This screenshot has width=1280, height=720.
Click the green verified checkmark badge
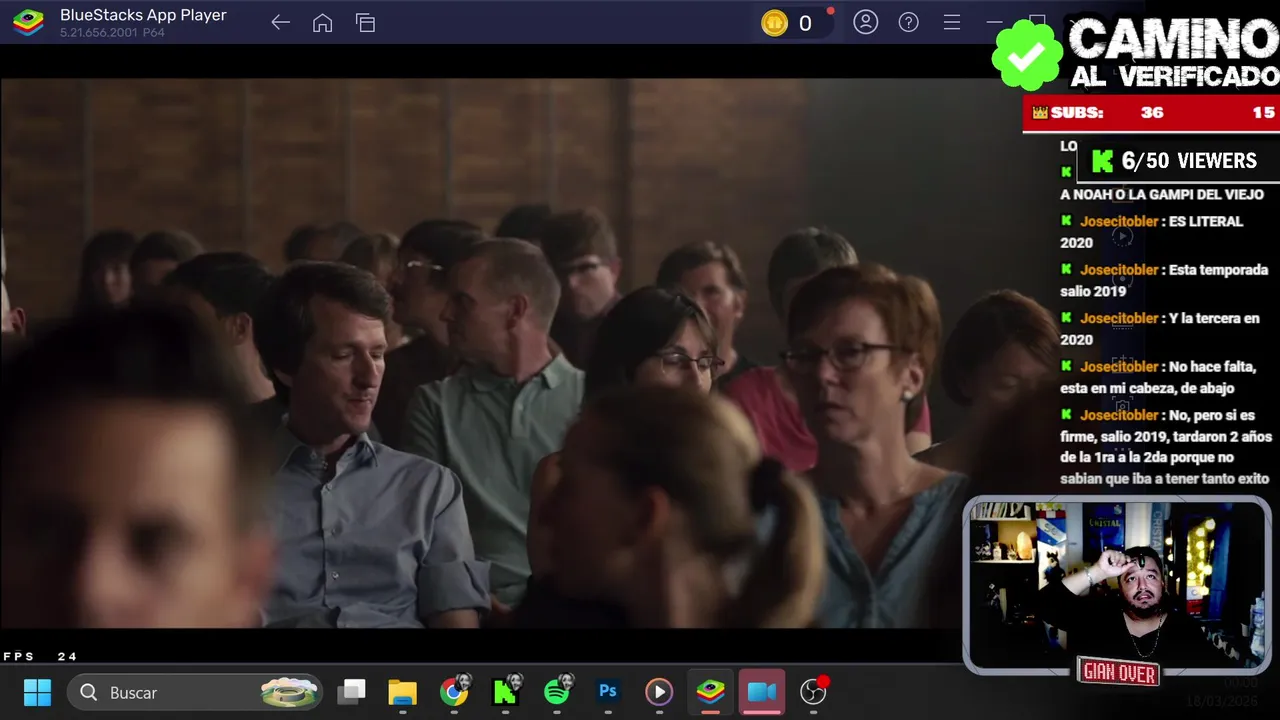[1026, 56]
